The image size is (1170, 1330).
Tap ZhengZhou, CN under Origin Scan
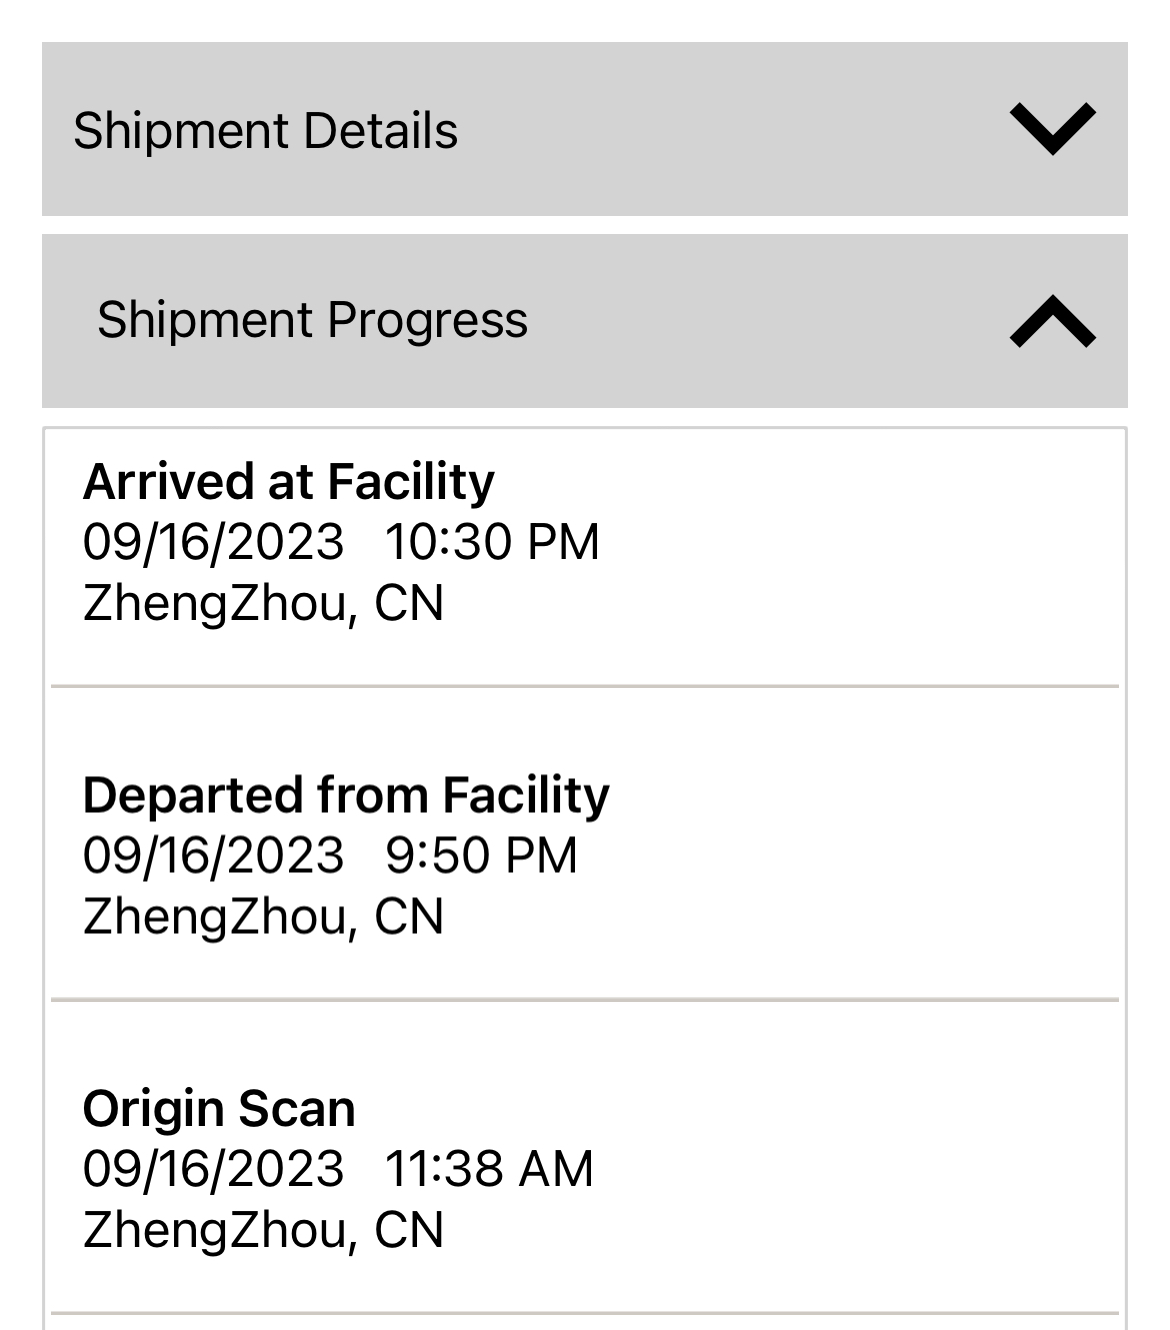point(263,1230)
